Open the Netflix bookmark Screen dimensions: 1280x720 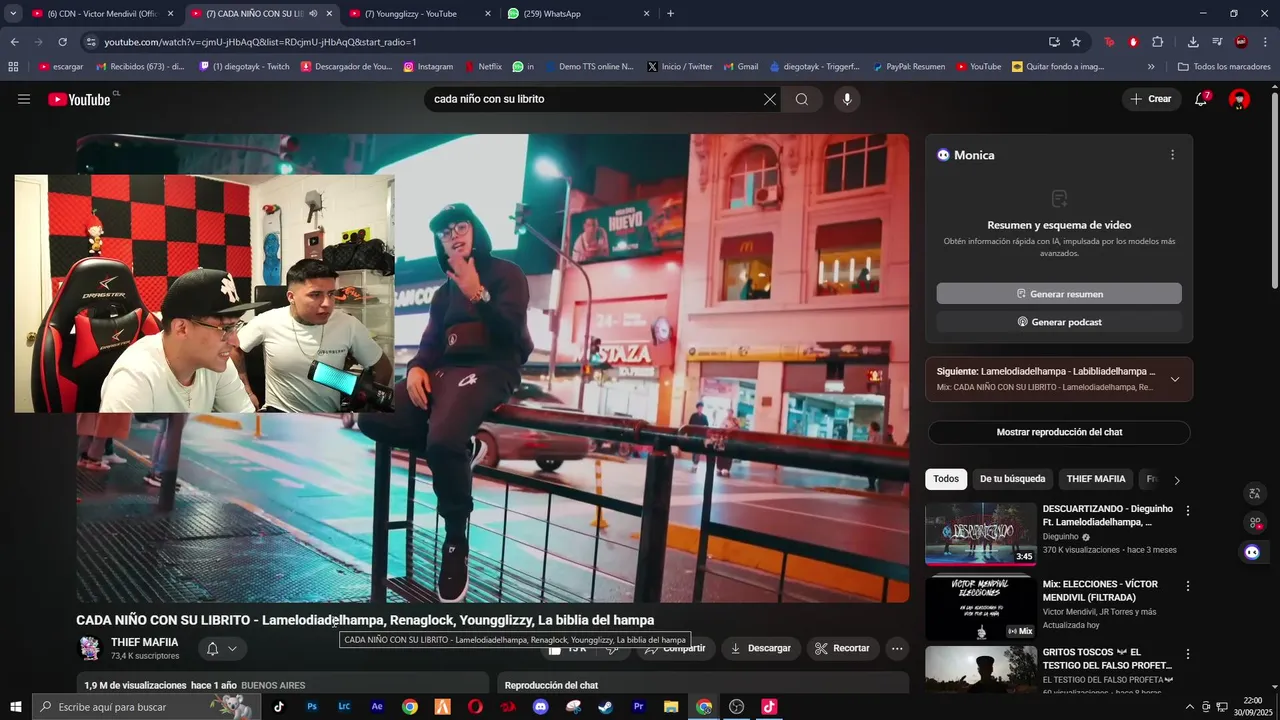[x=483, y=67]
